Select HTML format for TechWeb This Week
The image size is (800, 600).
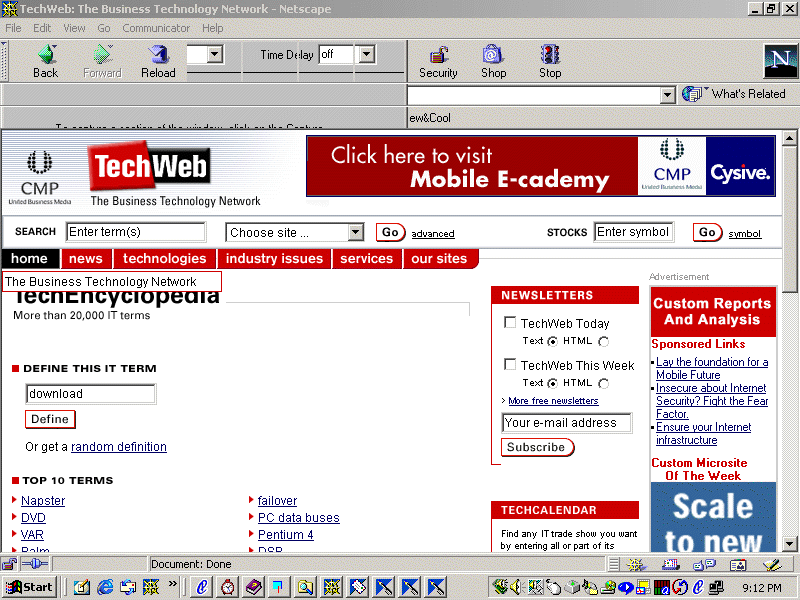pyautogui.click(x=604, y=383)
